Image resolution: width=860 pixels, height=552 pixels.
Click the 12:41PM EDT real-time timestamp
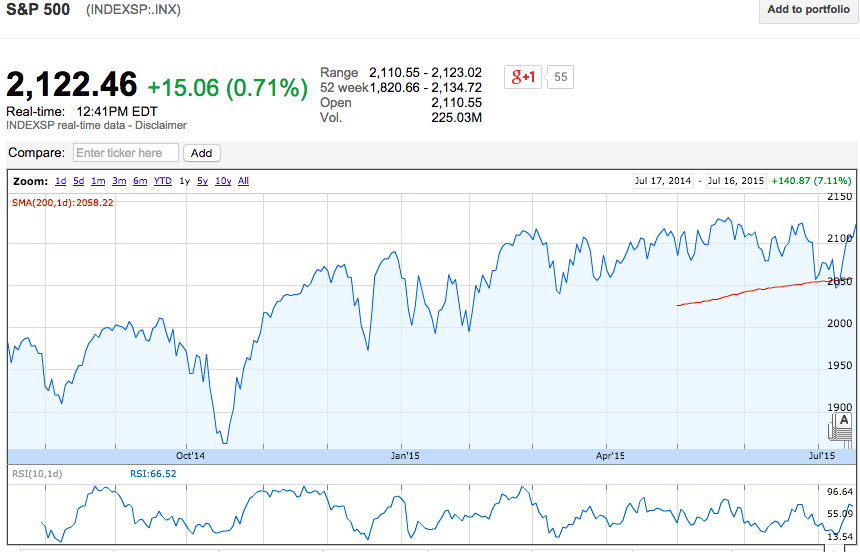pyautogui.click(x=117, y=111)
